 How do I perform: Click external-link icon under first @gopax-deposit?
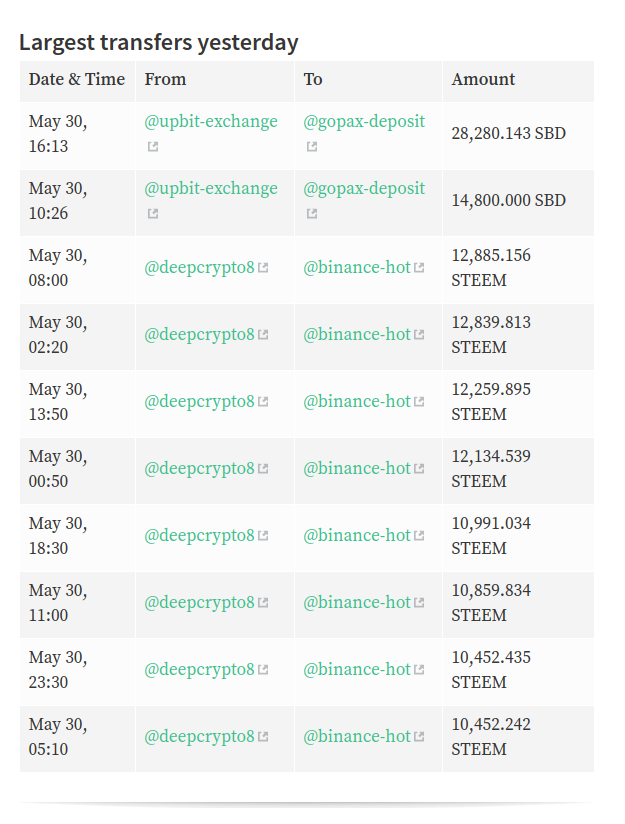(x=312, y=147)
